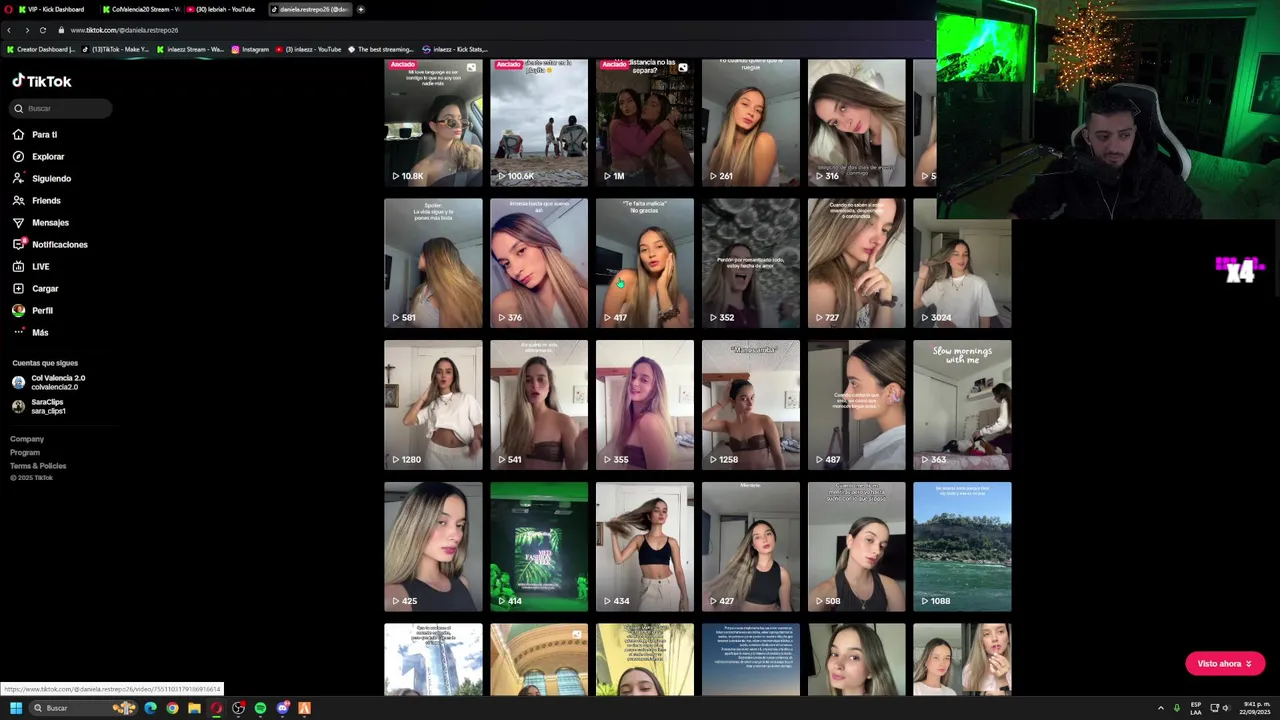Click the ESP LAA keyboard language indicator
The image size is (1280, 720).
[x=1196, y=708]
